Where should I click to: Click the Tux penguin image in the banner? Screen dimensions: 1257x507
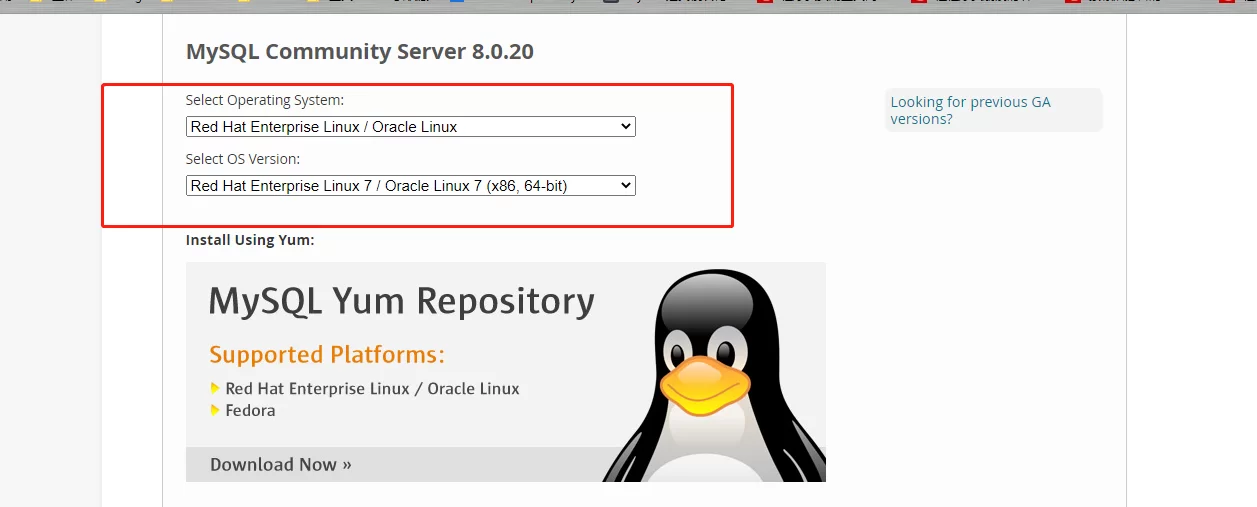click(714, 375)
